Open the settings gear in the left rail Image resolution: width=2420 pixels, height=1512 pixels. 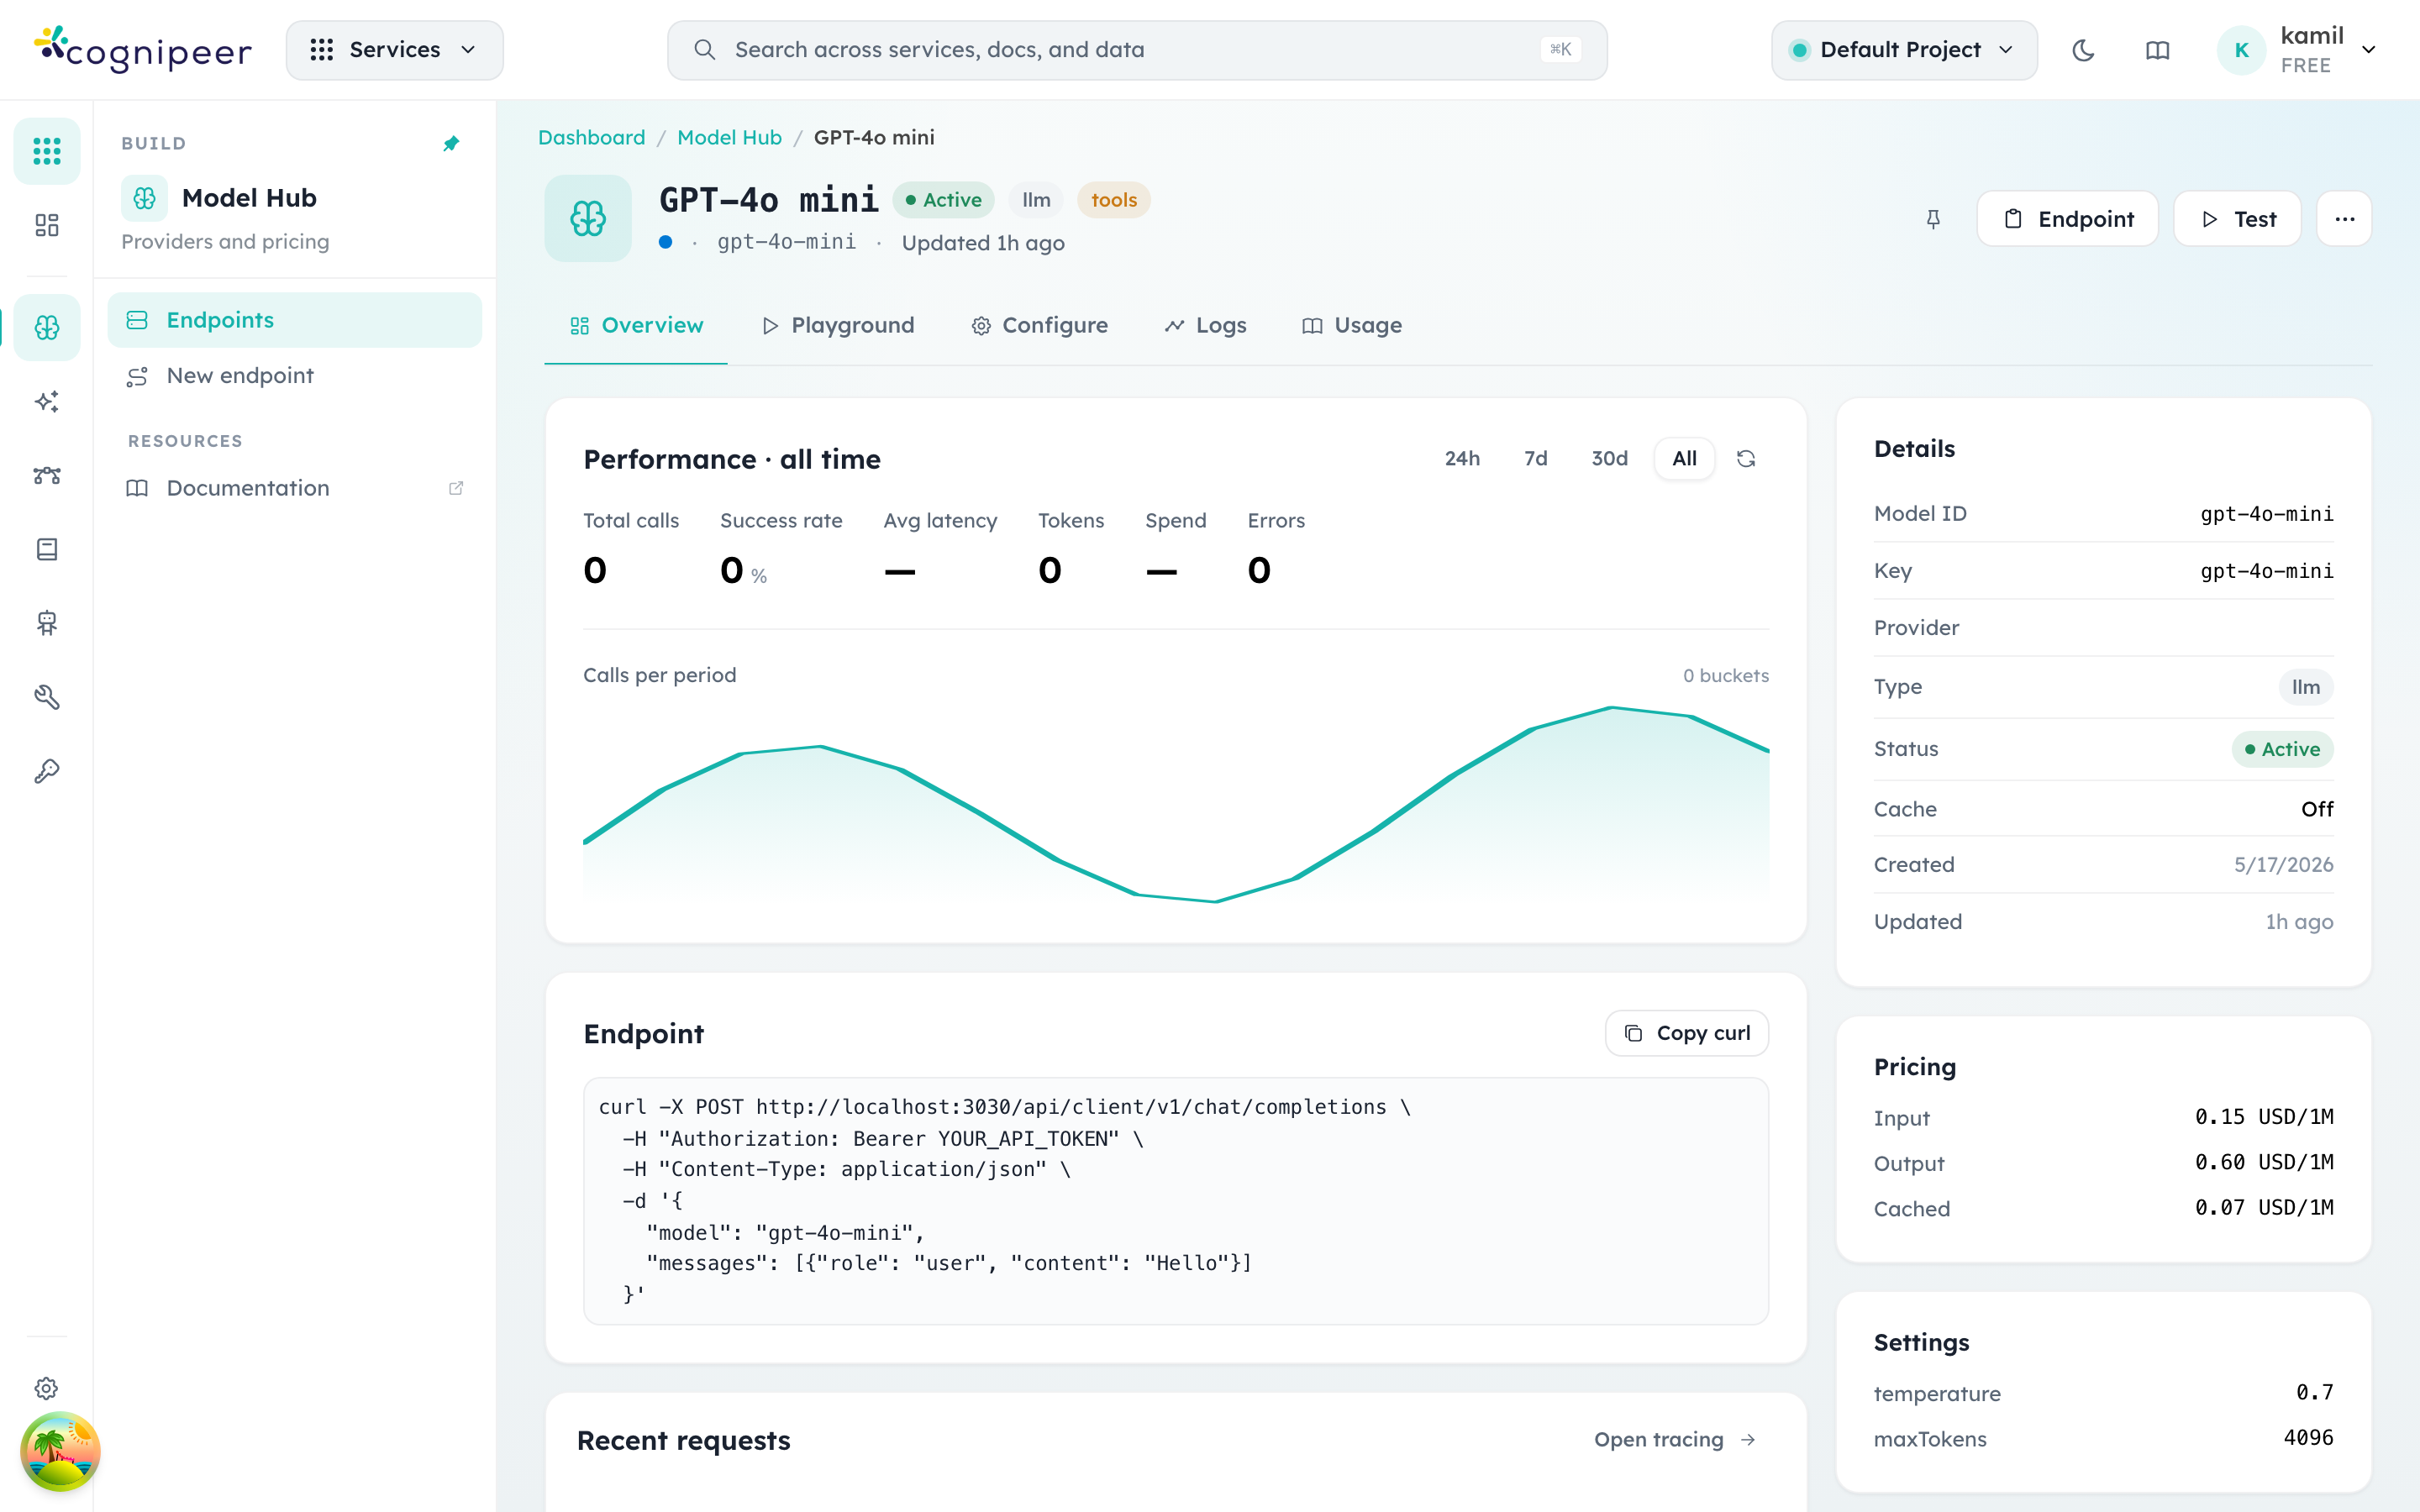(x=47, y=1388)
